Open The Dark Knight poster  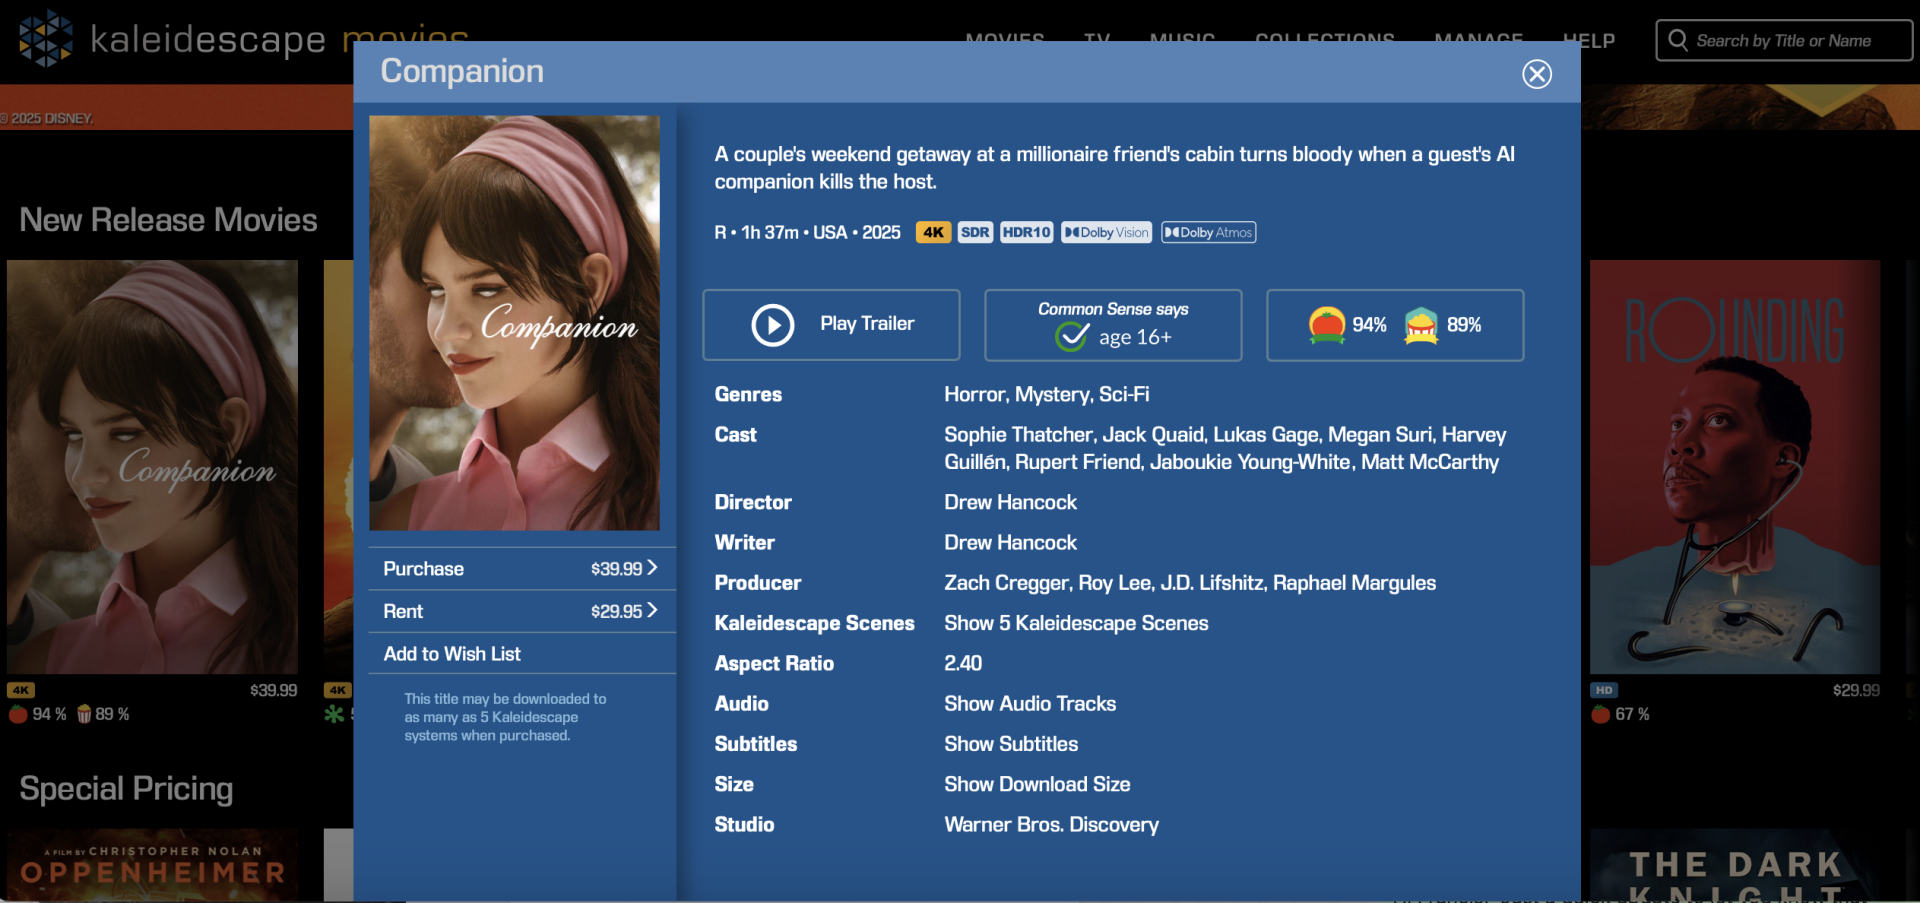1735,865
